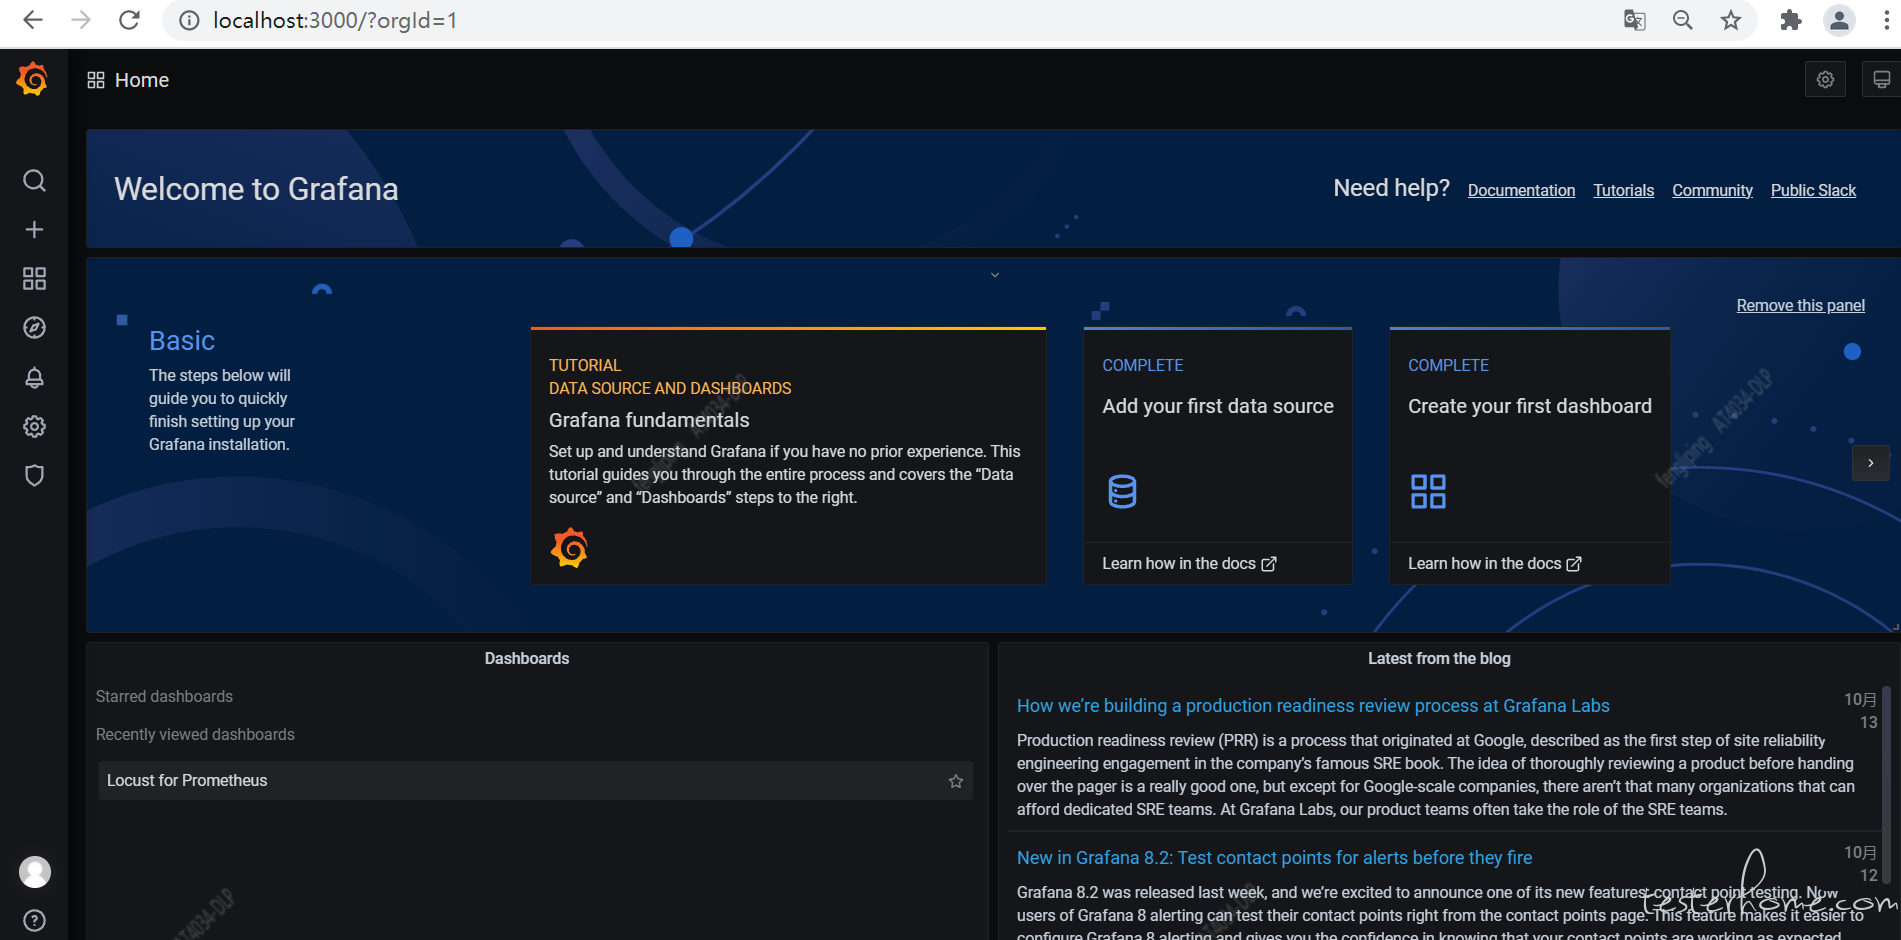
Task: Open the Locust for Prometheus dashboard
Action: pyautogui.click(x=535, y=781)
